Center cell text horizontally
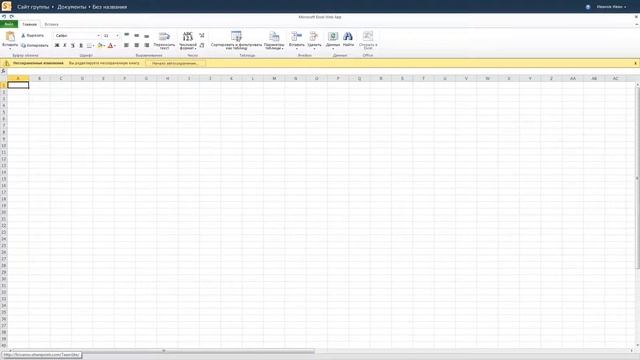 pyautogui.click(x=137, y=45)
